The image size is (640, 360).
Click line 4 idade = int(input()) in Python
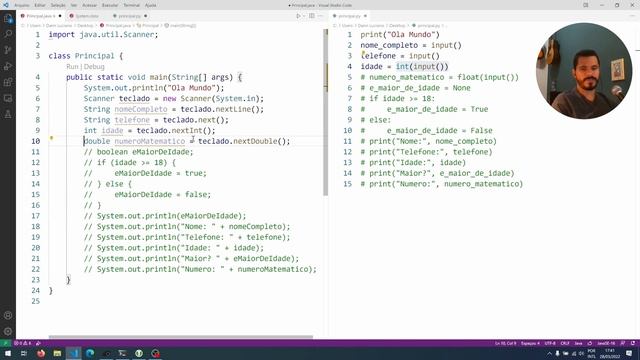pyautogui.click(x=404, y=67)
